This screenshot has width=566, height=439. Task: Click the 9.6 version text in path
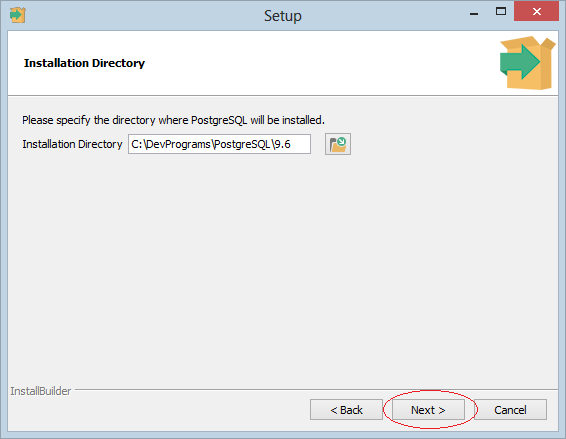[x=282, y=144]
